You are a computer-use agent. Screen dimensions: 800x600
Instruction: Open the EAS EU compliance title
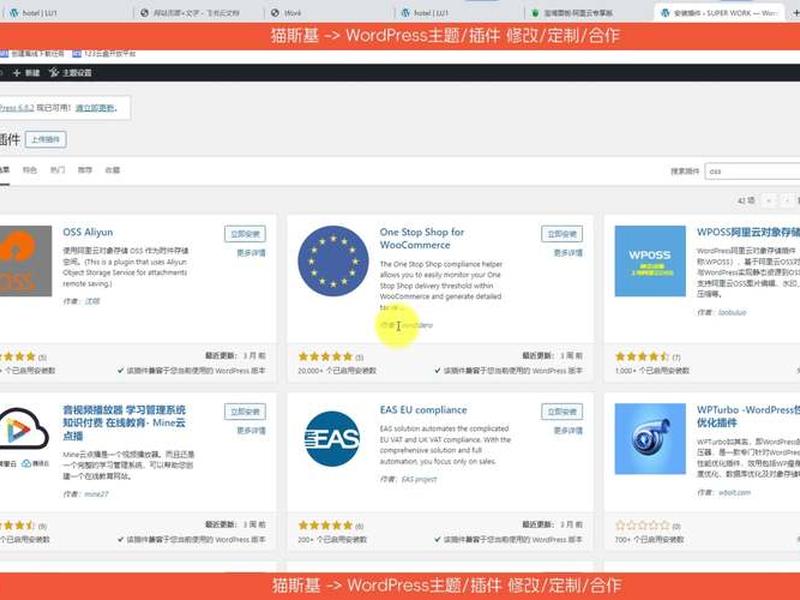[423, 410]
